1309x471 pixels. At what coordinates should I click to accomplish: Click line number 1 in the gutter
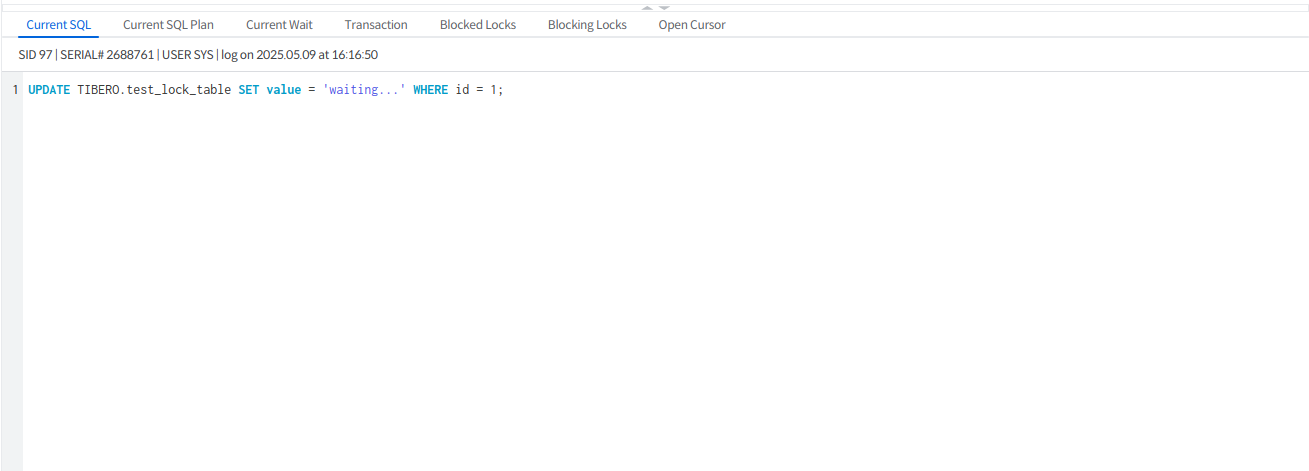coord(15,90)
